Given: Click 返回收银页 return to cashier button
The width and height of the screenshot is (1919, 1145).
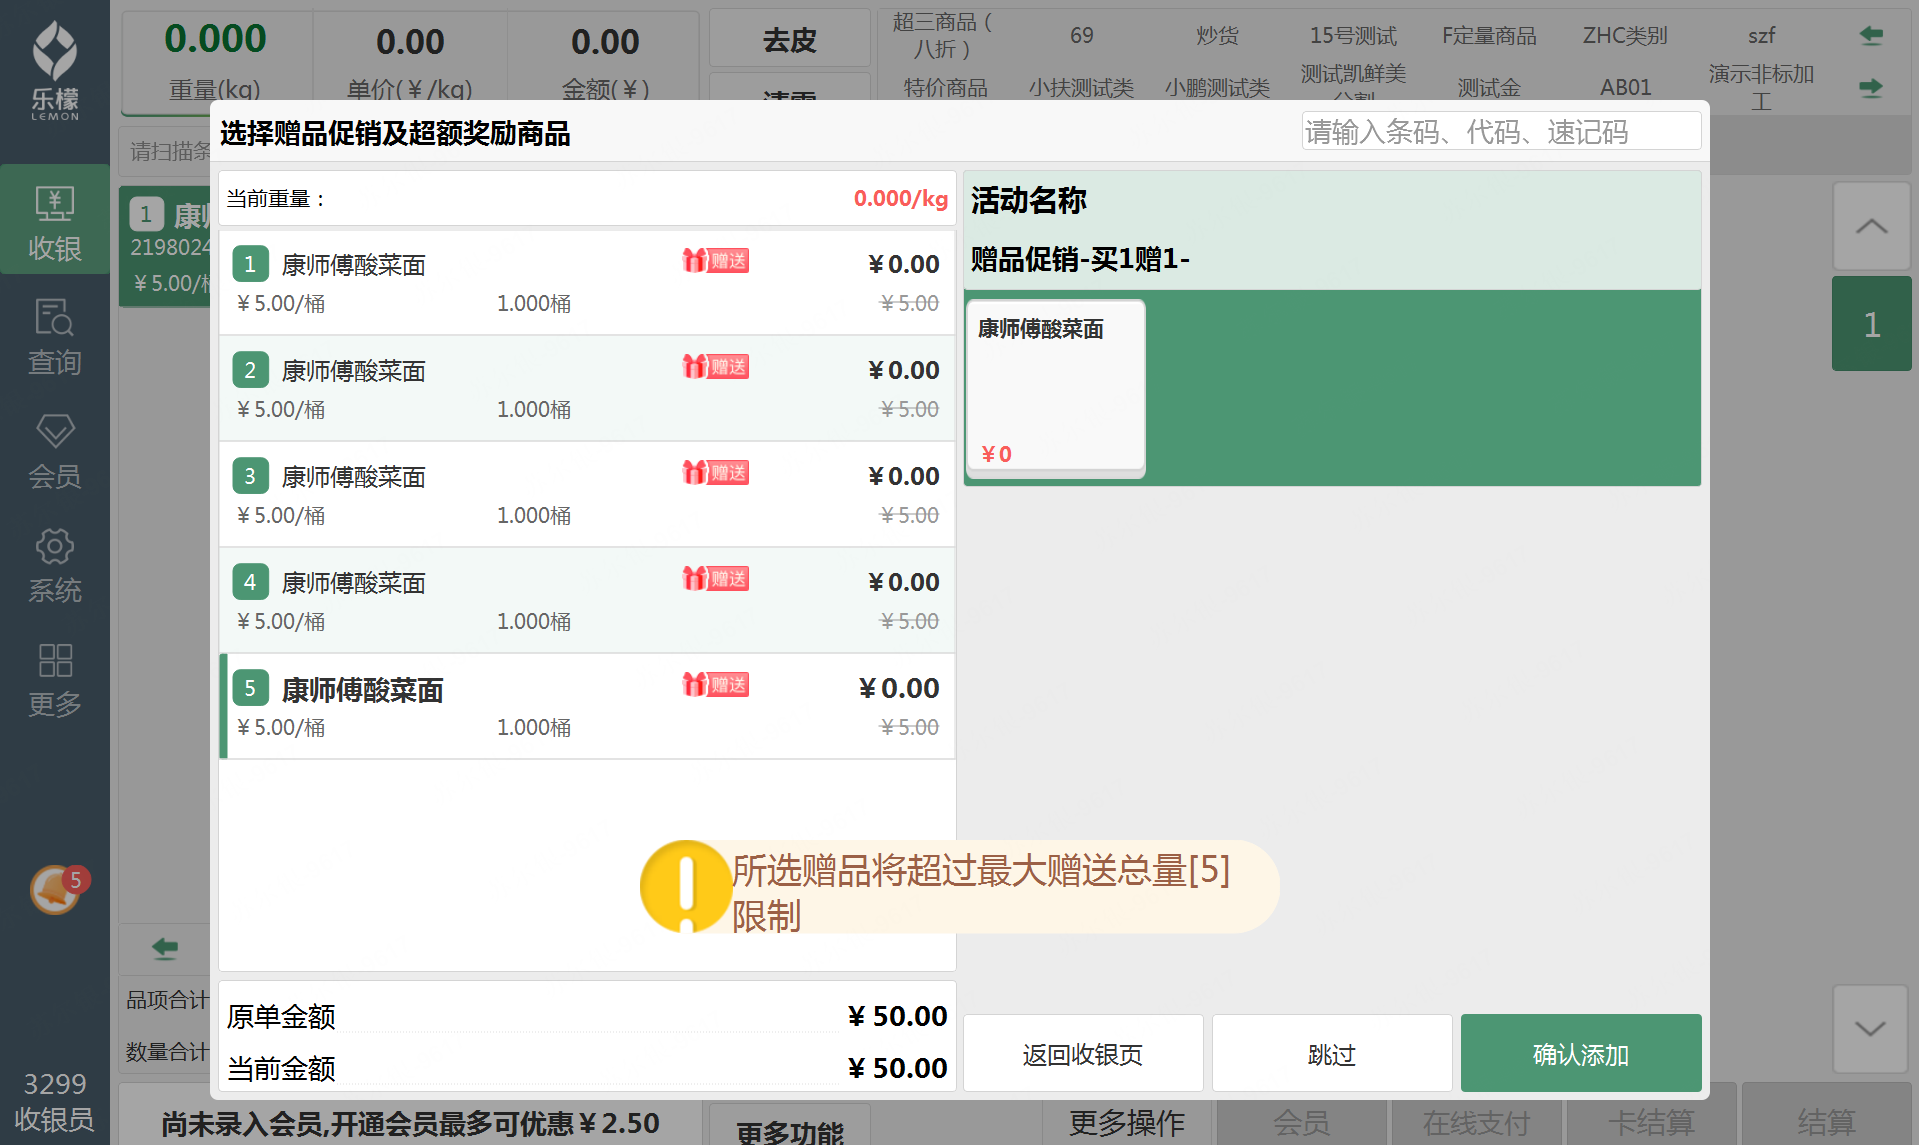Looking at the screenshot, I should tap(1083, 1054).
